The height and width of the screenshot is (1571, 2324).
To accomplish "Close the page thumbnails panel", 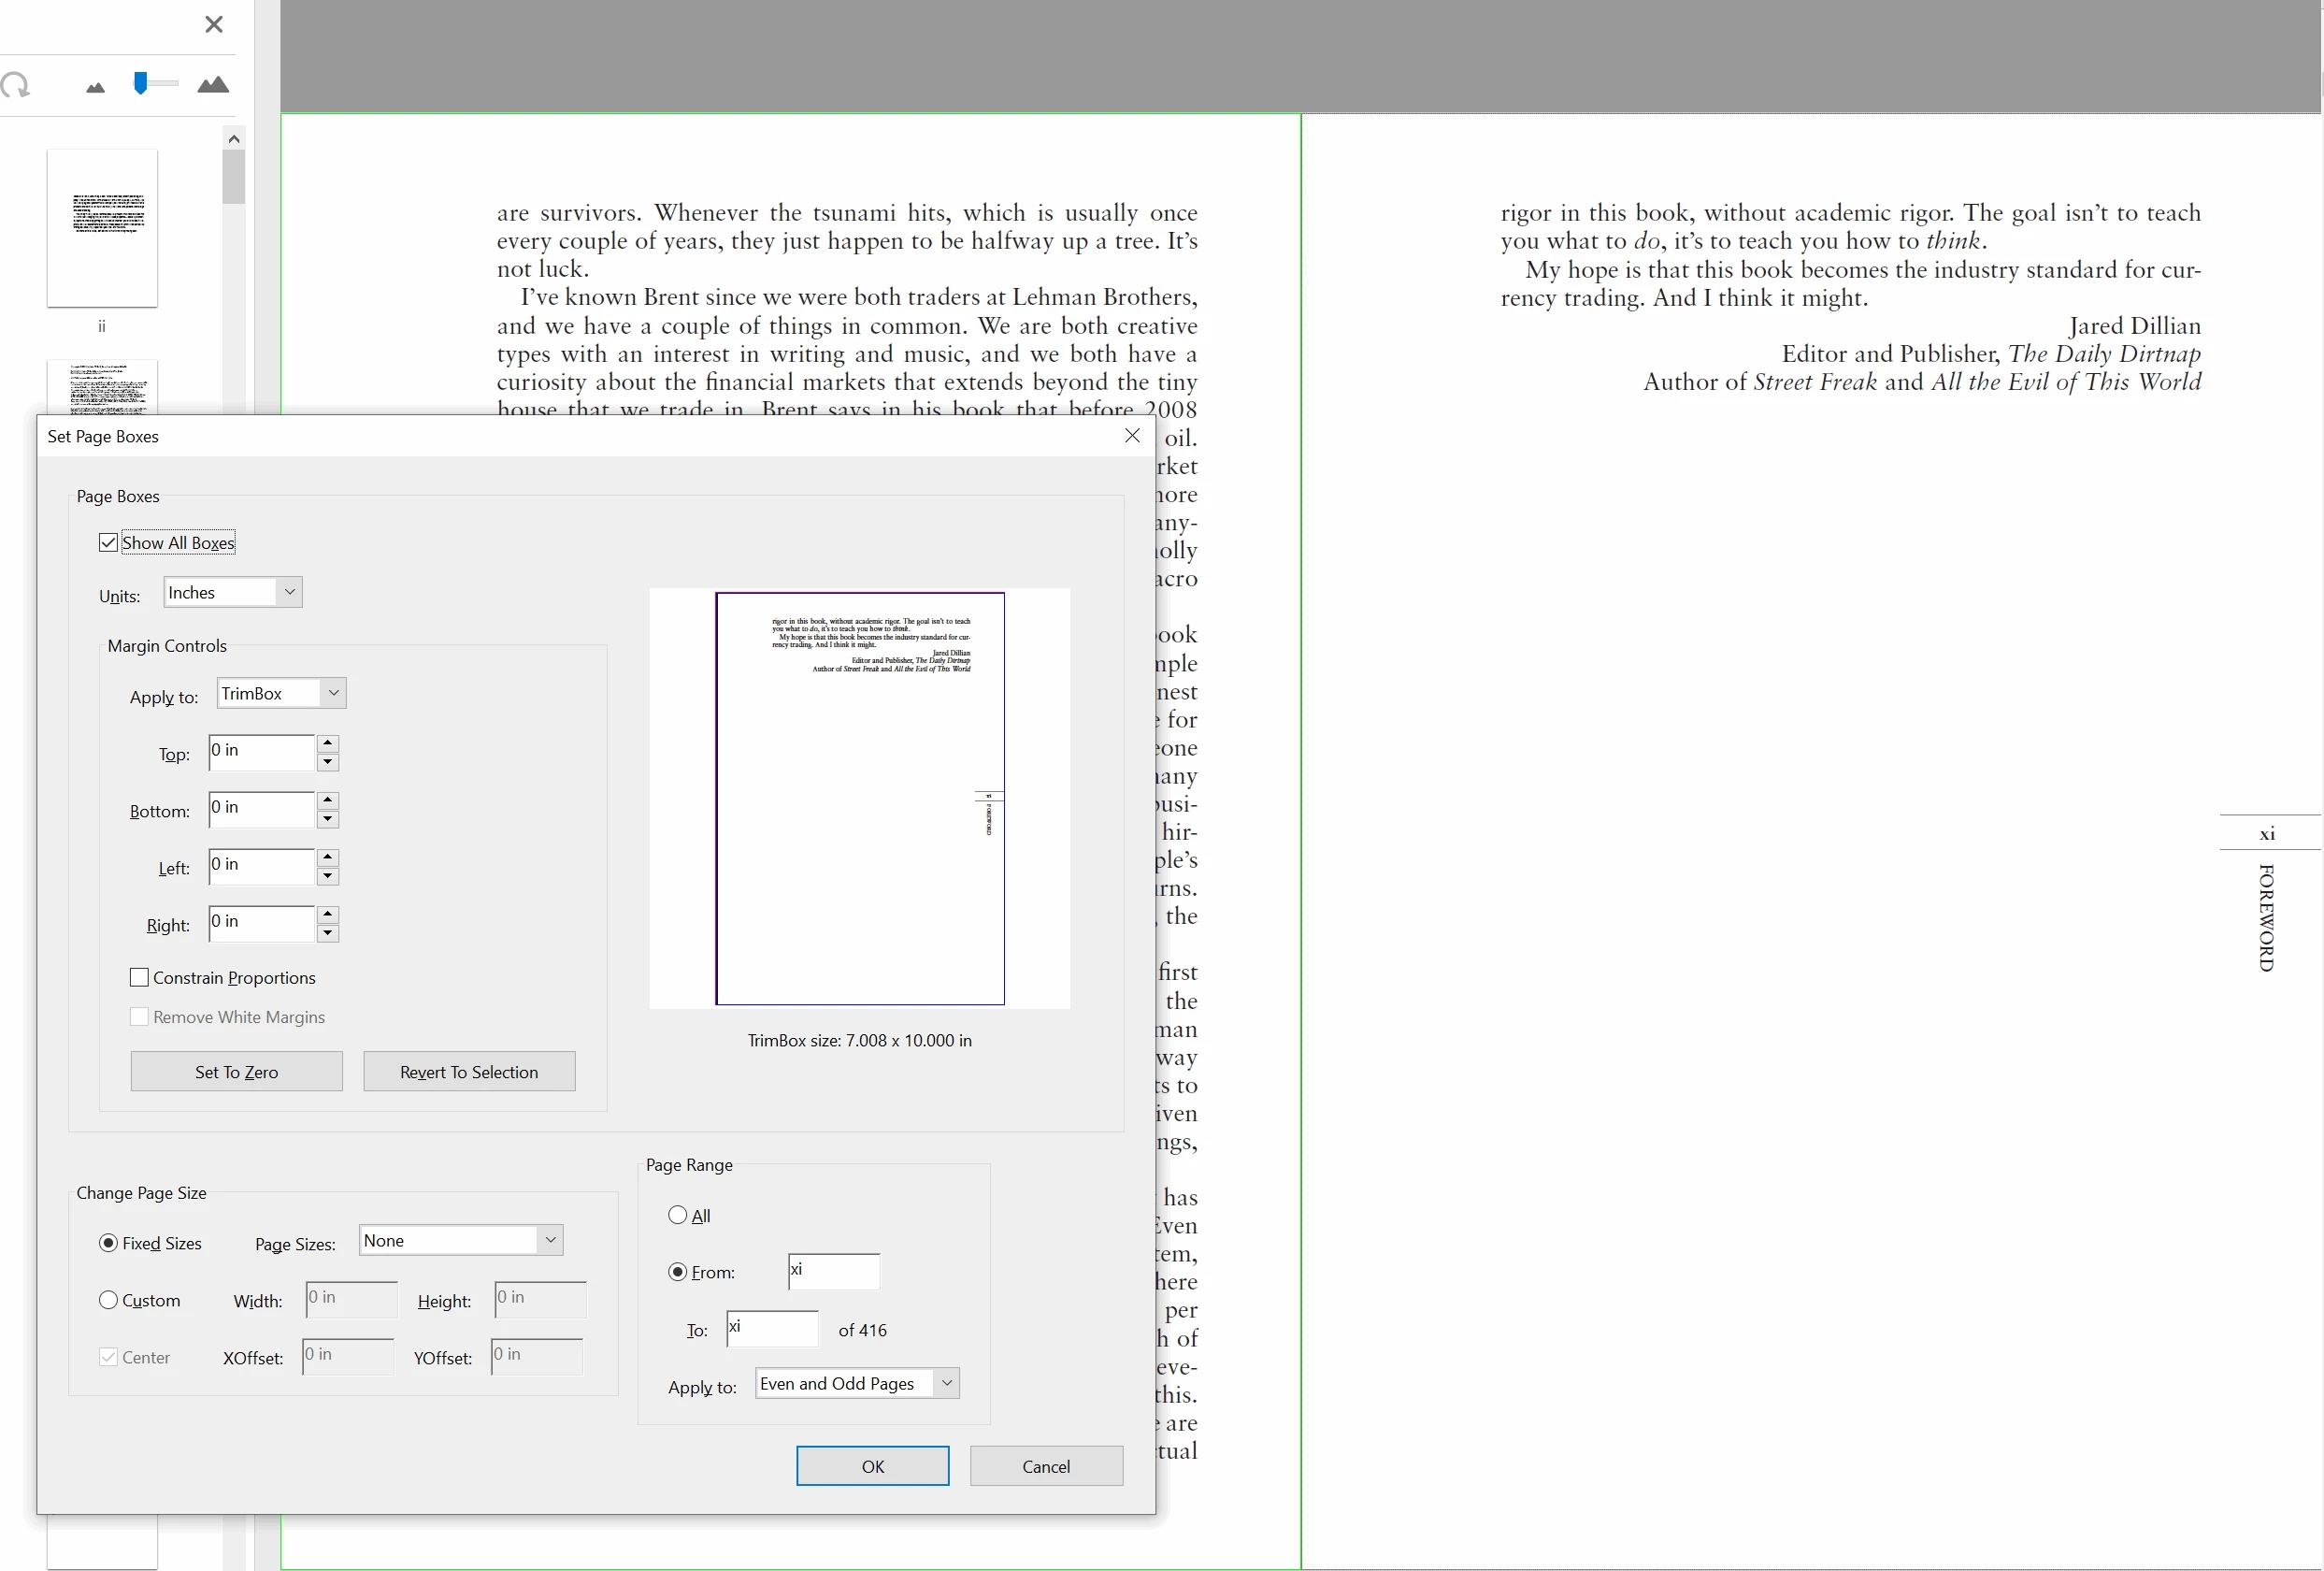I will 213,24.
